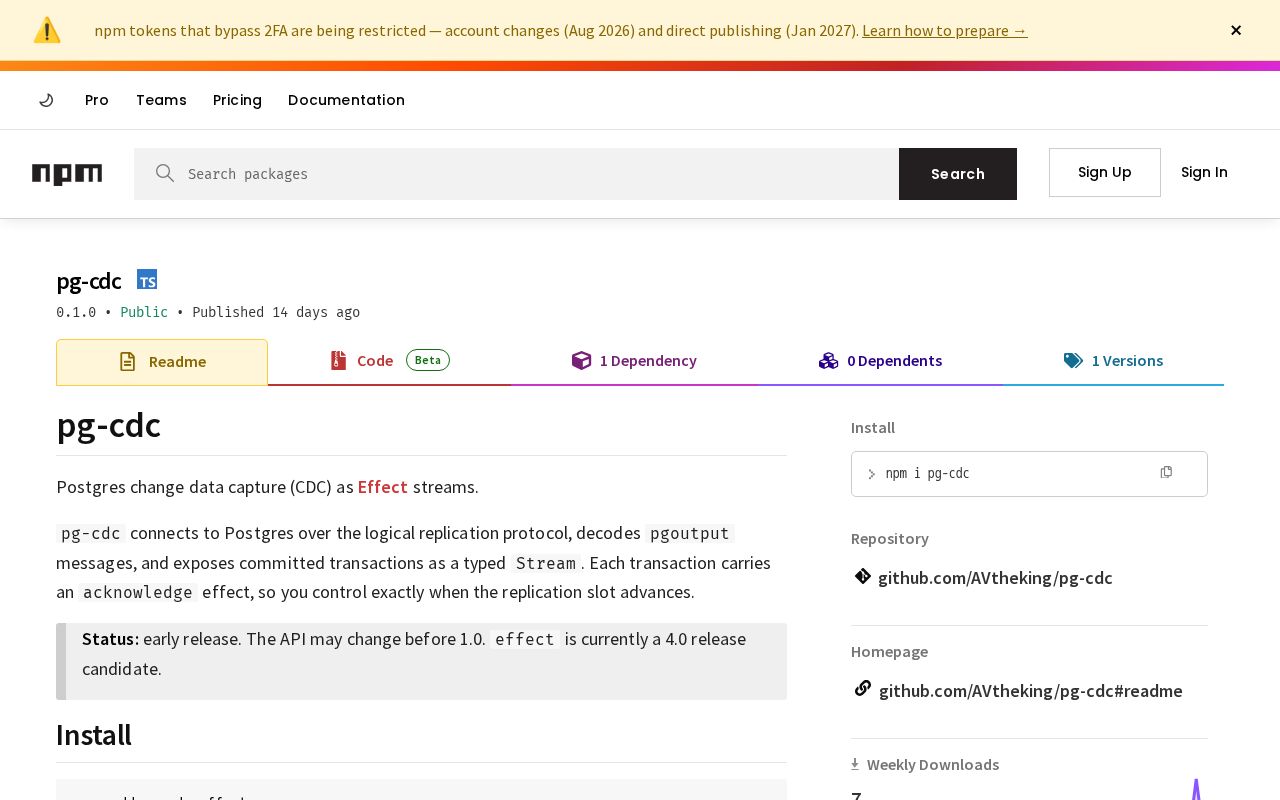Open the pg-cdc#readme homepage link

tap(1030, 691)
